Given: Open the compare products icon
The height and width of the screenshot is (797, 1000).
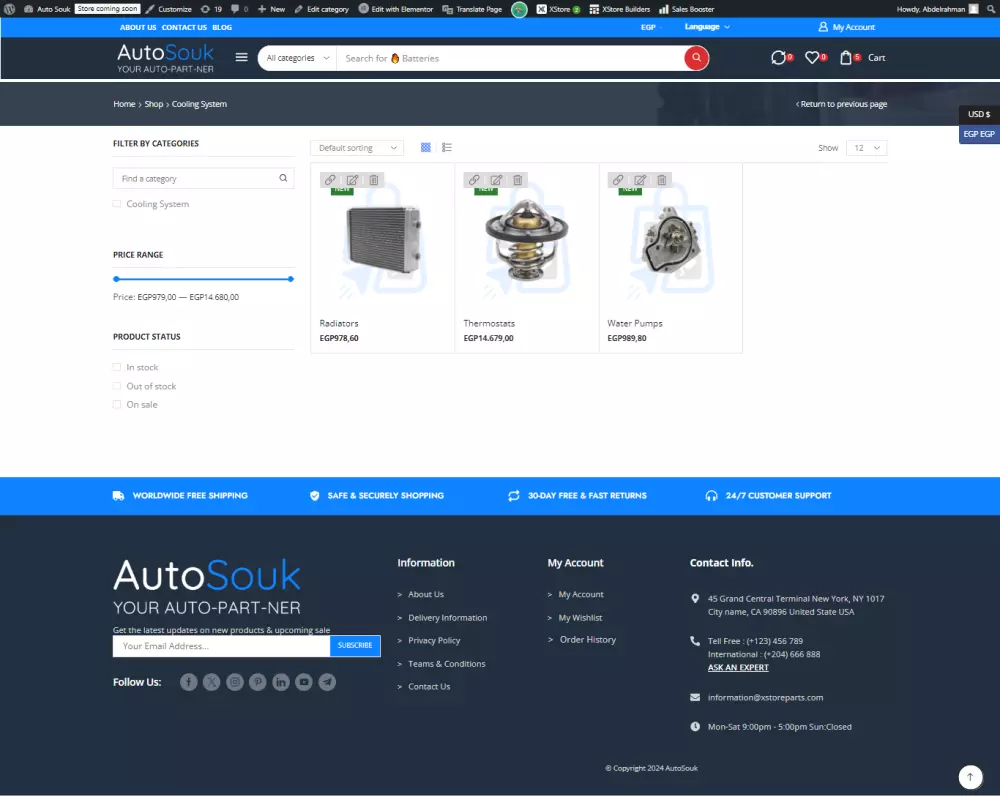Looking at the screenshot, I should click(x=778, y=58).
